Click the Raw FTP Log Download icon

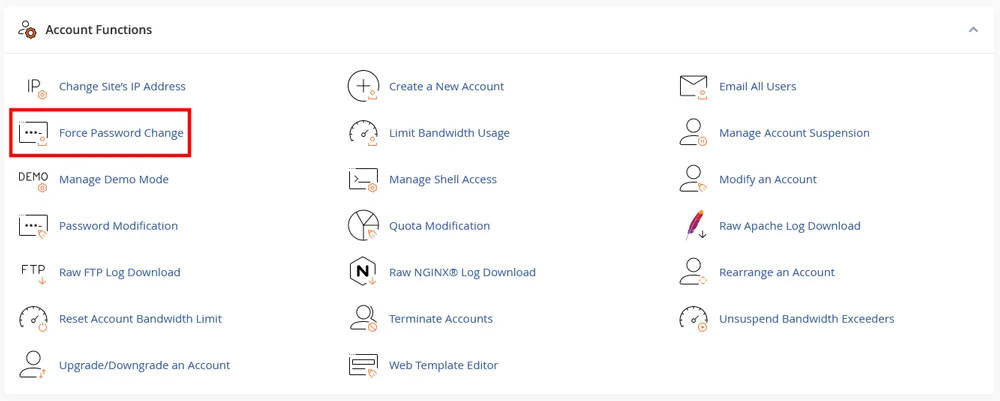33,273
